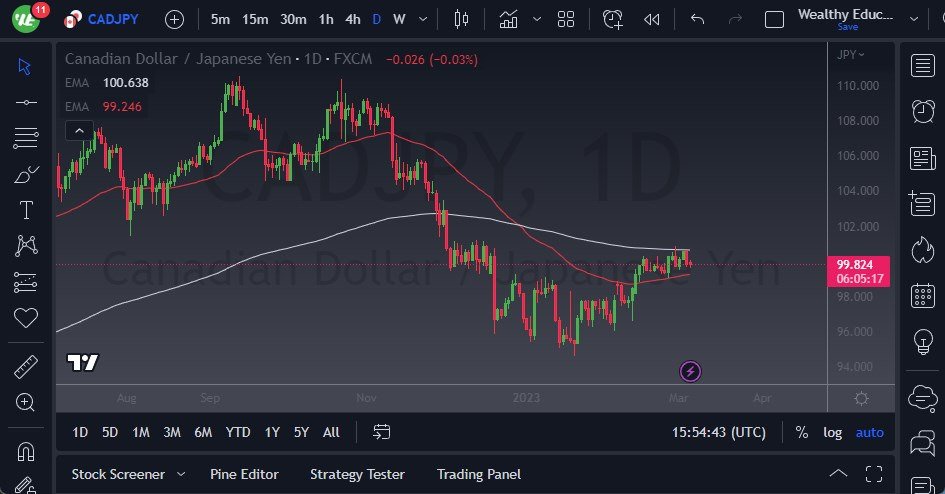The image size is (945, 494).
Task: Open the watchlist panel icon
Action: coord(923,66)
